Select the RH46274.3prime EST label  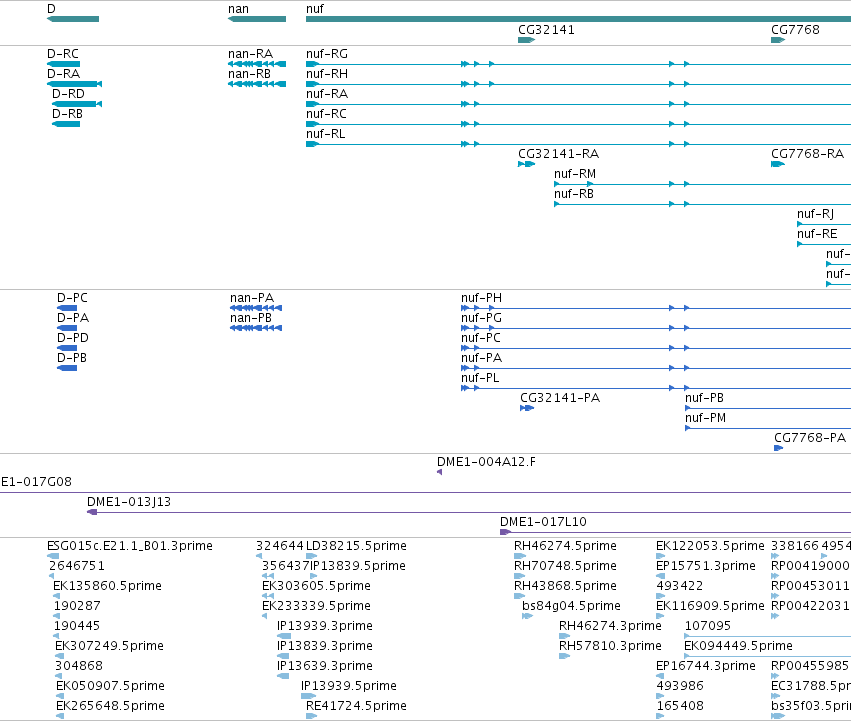611,626
